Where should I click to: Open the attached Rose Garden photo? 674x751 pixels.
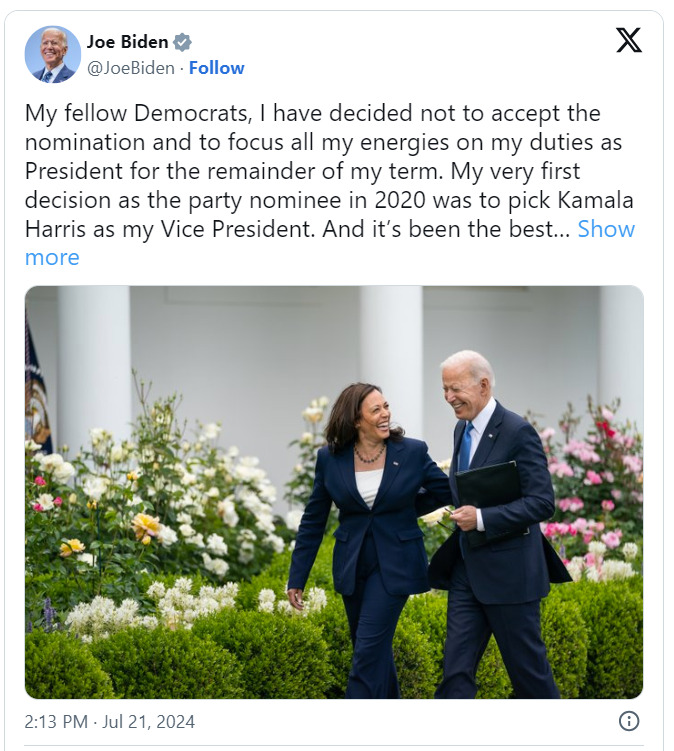(x=334, y=492)
